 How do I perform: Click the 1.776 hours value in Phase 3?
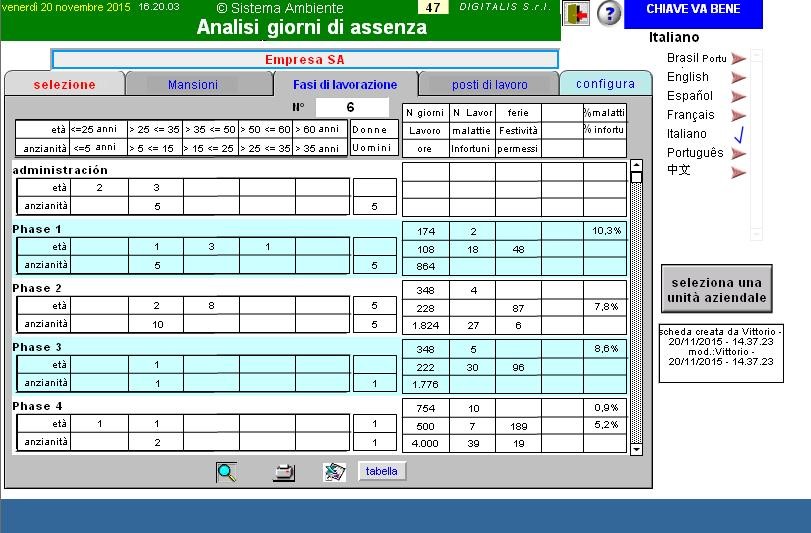425,385
